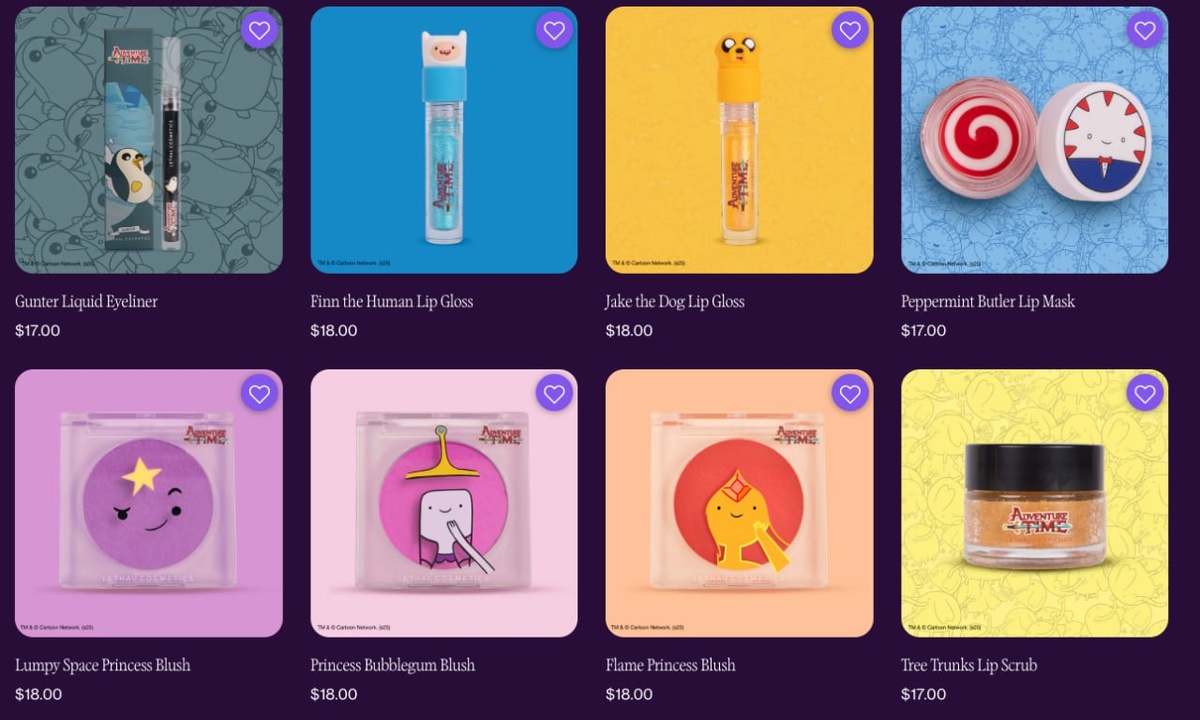Open the Flame Princess Blush name link
1200x720 pixels.
[x=671, y=665]
